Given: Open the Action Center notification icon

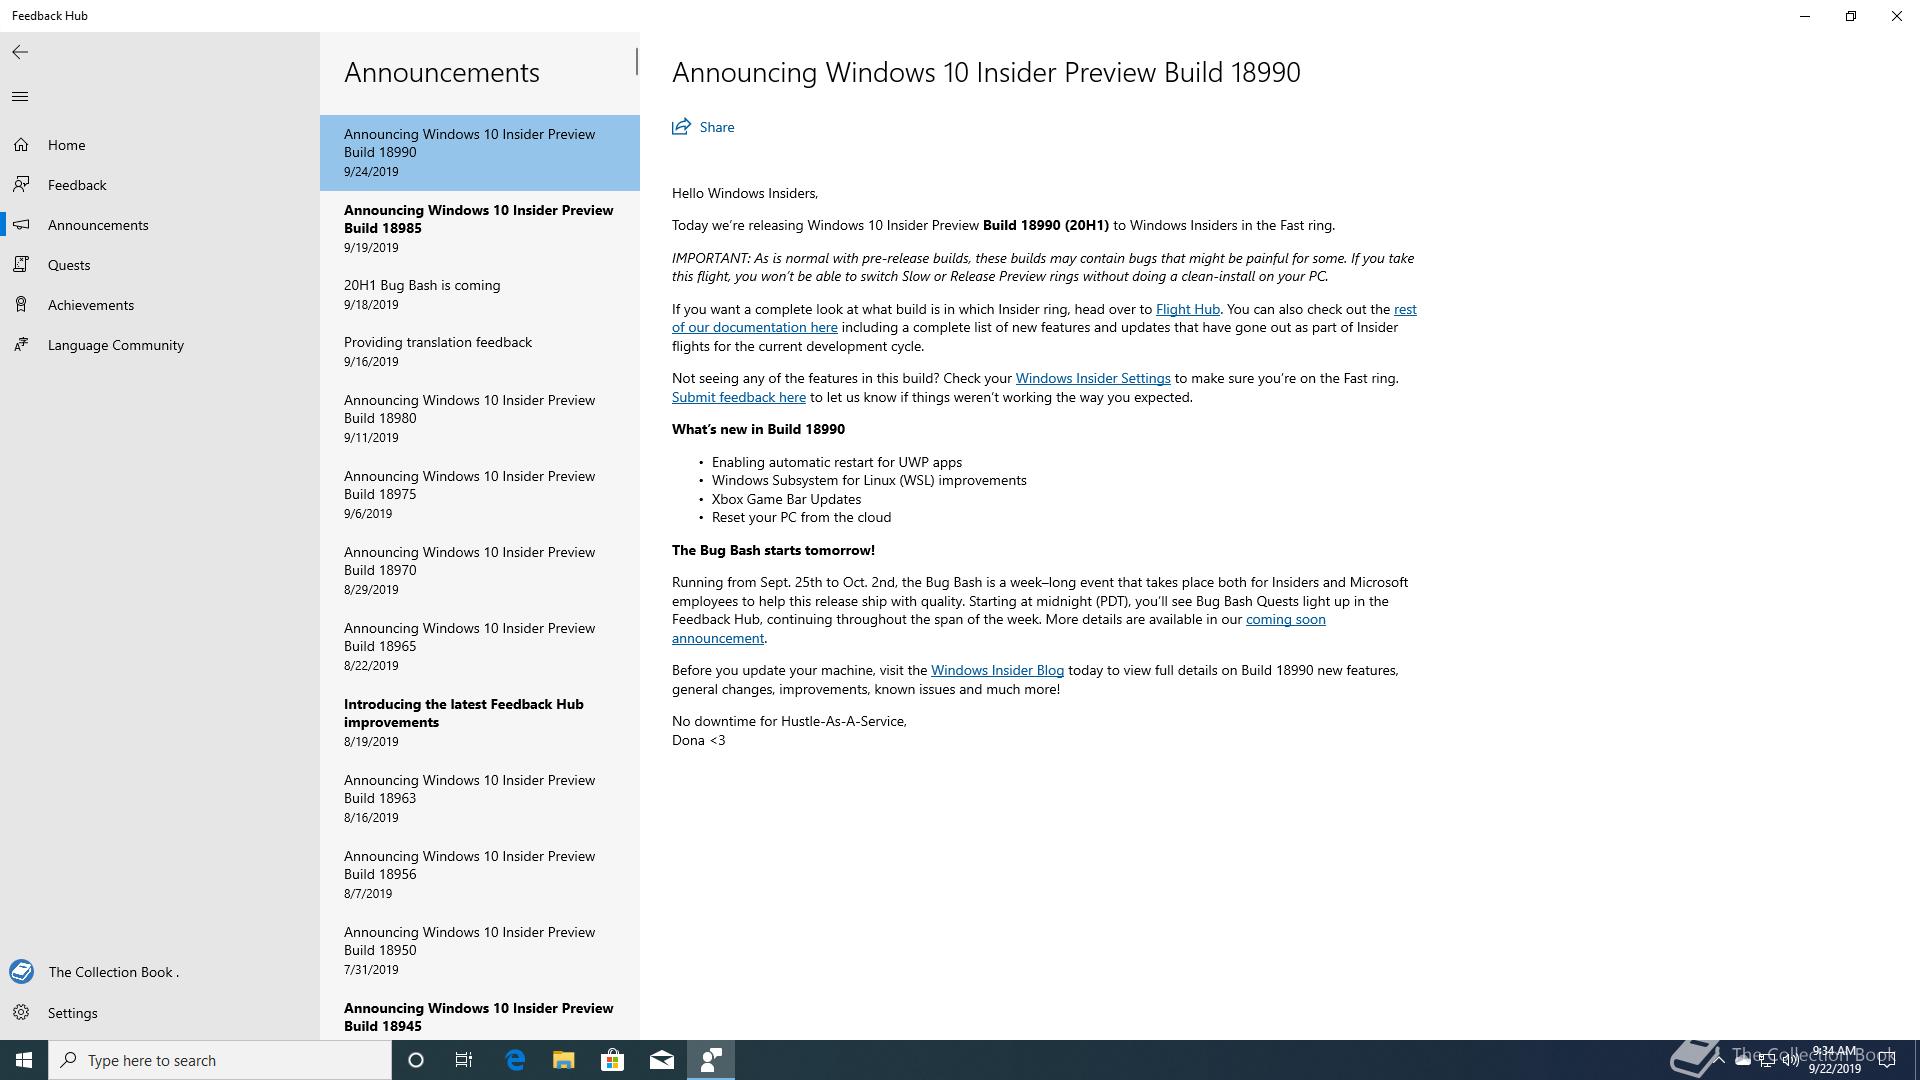Looking at the screenshot, I should click(1887, 1060).
